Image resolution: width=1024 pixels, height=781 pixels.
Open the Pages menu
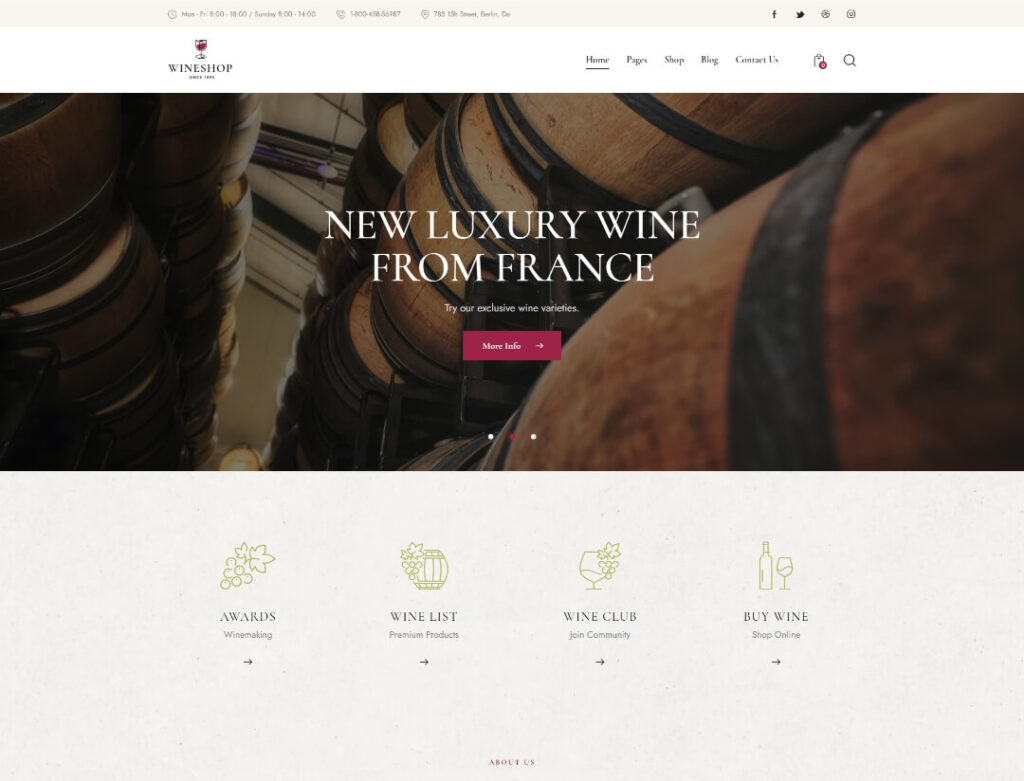pos(637,59)
